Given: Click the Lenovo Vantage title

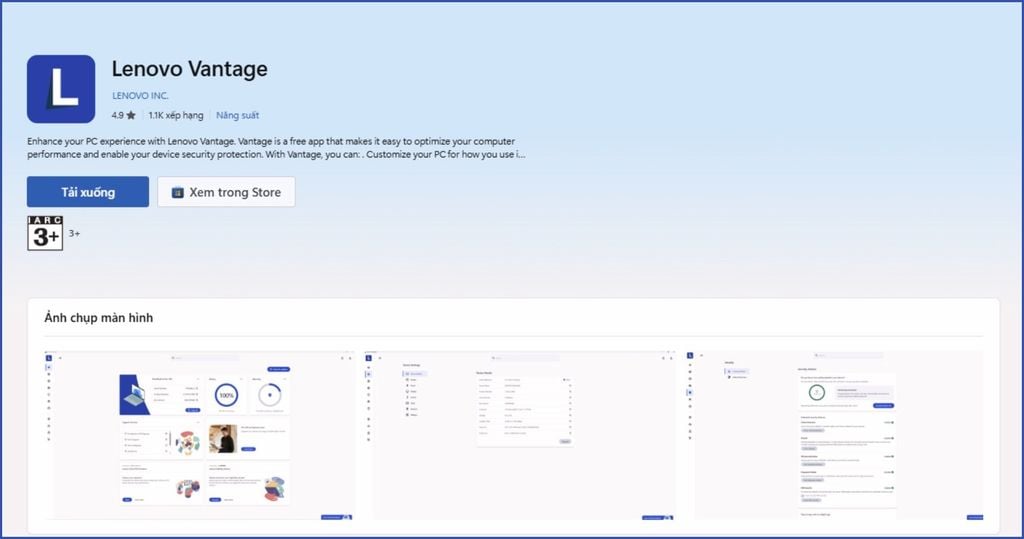Looking at the screenshot, I should 189,69.
